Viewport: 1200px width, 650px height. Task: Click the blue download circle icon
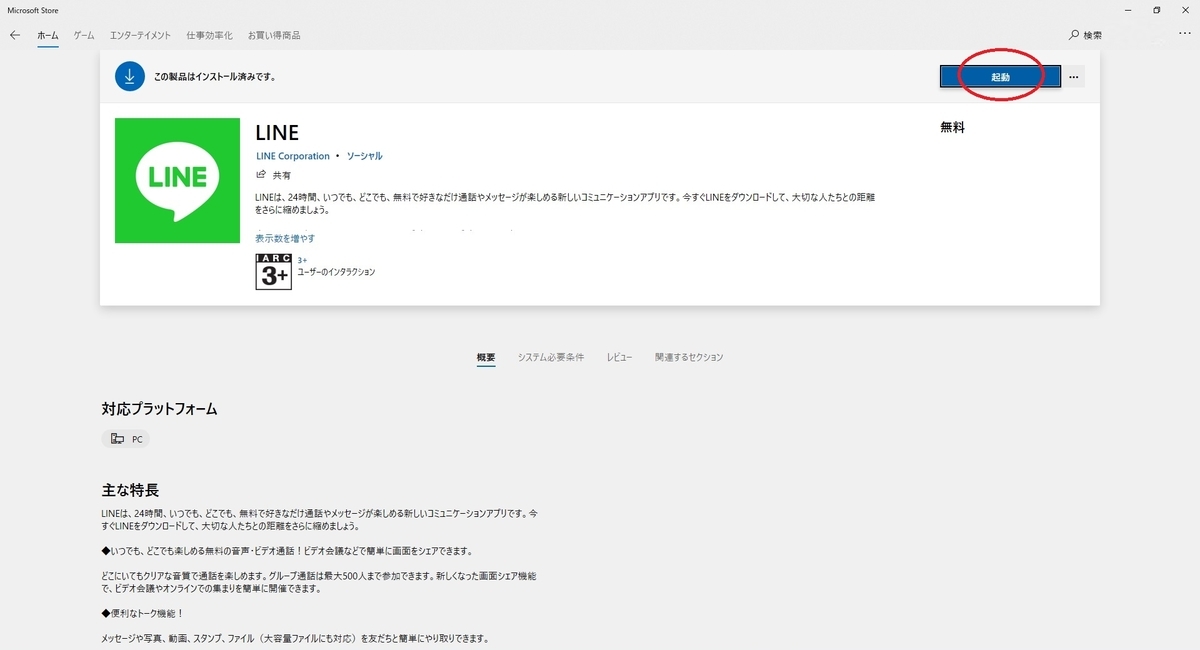click(x=129, y=76)
